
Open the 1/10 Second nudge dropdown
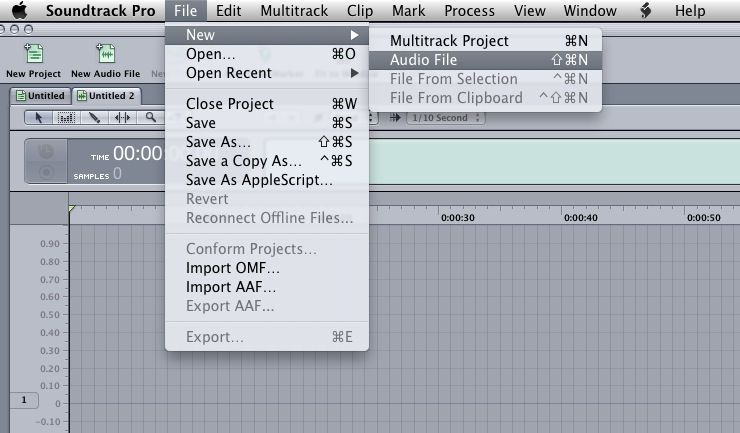click(x=446, y=118)
